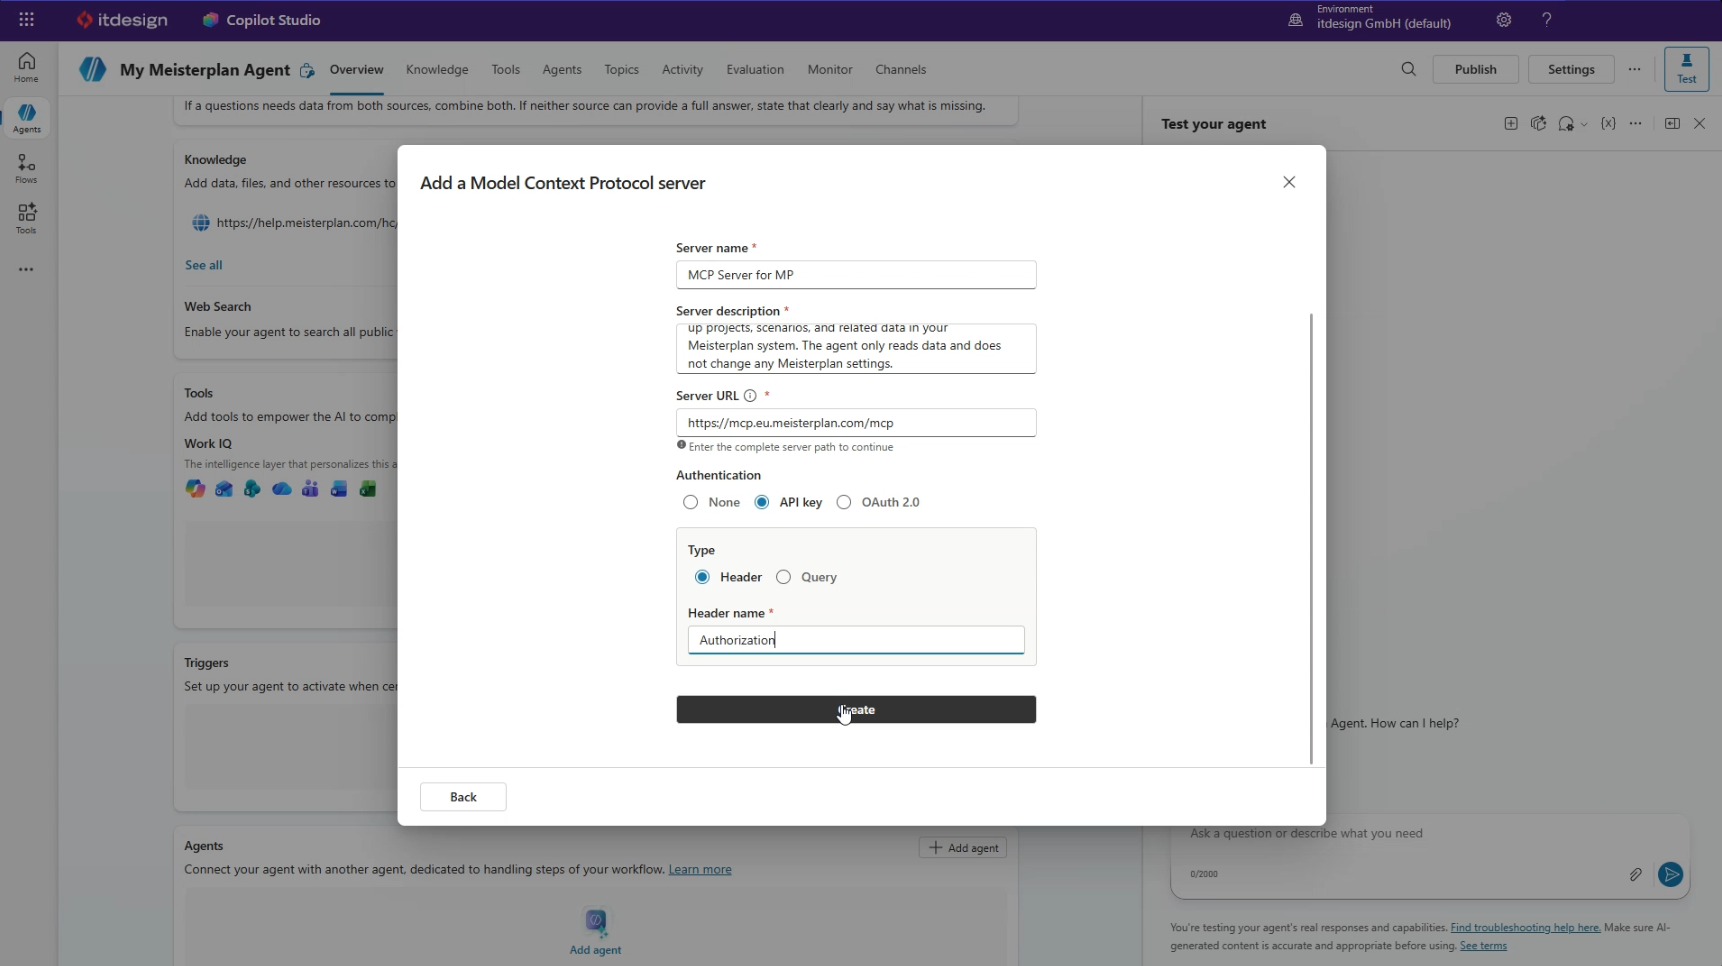Open Flows in the left sidebar
Viewport: 1722px width, 966px height.
tap(27, 168)
